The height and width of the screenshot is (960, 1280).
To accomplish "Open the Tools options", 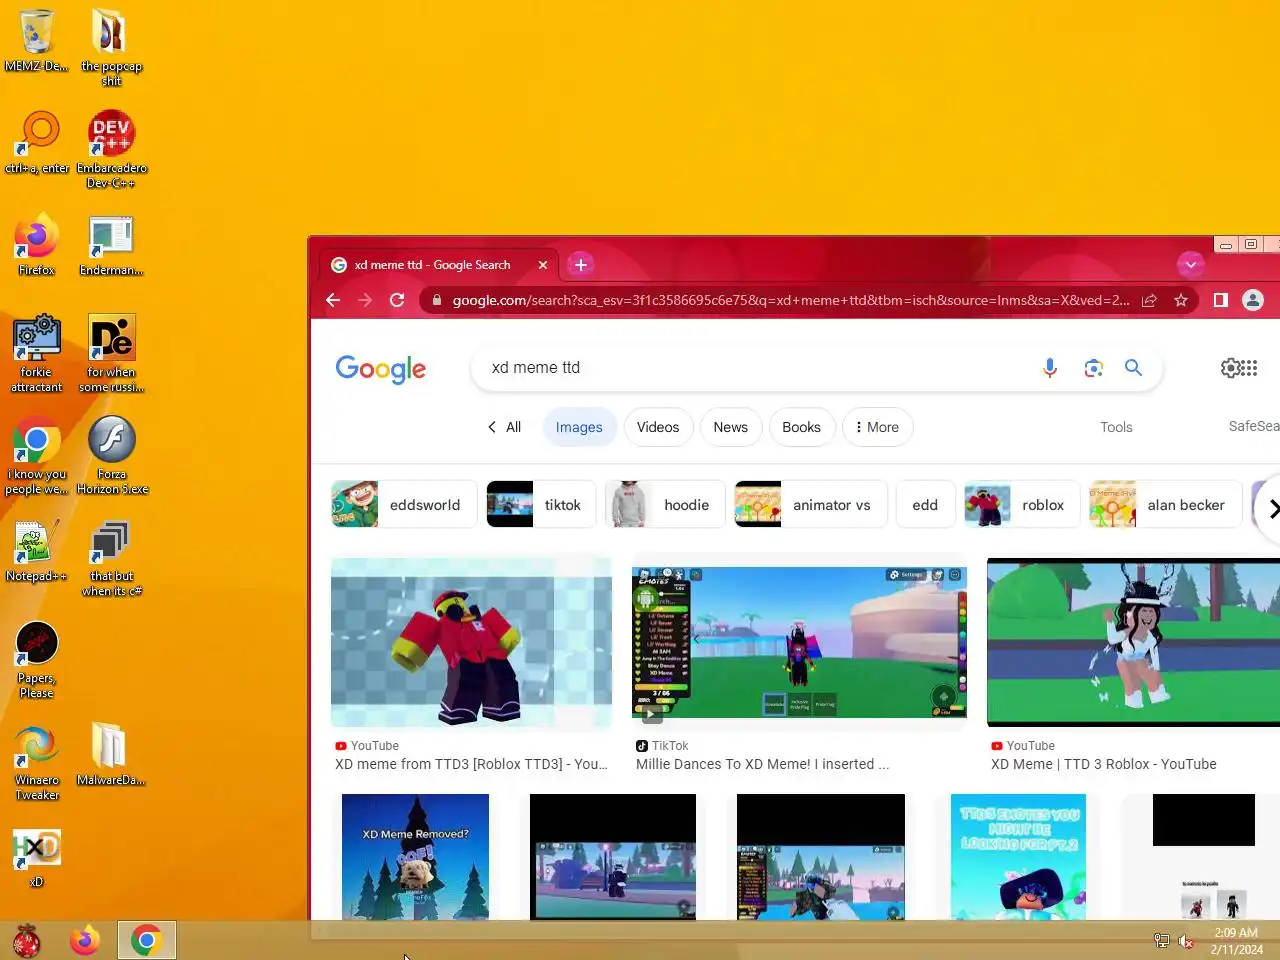I will [1116, 427].
